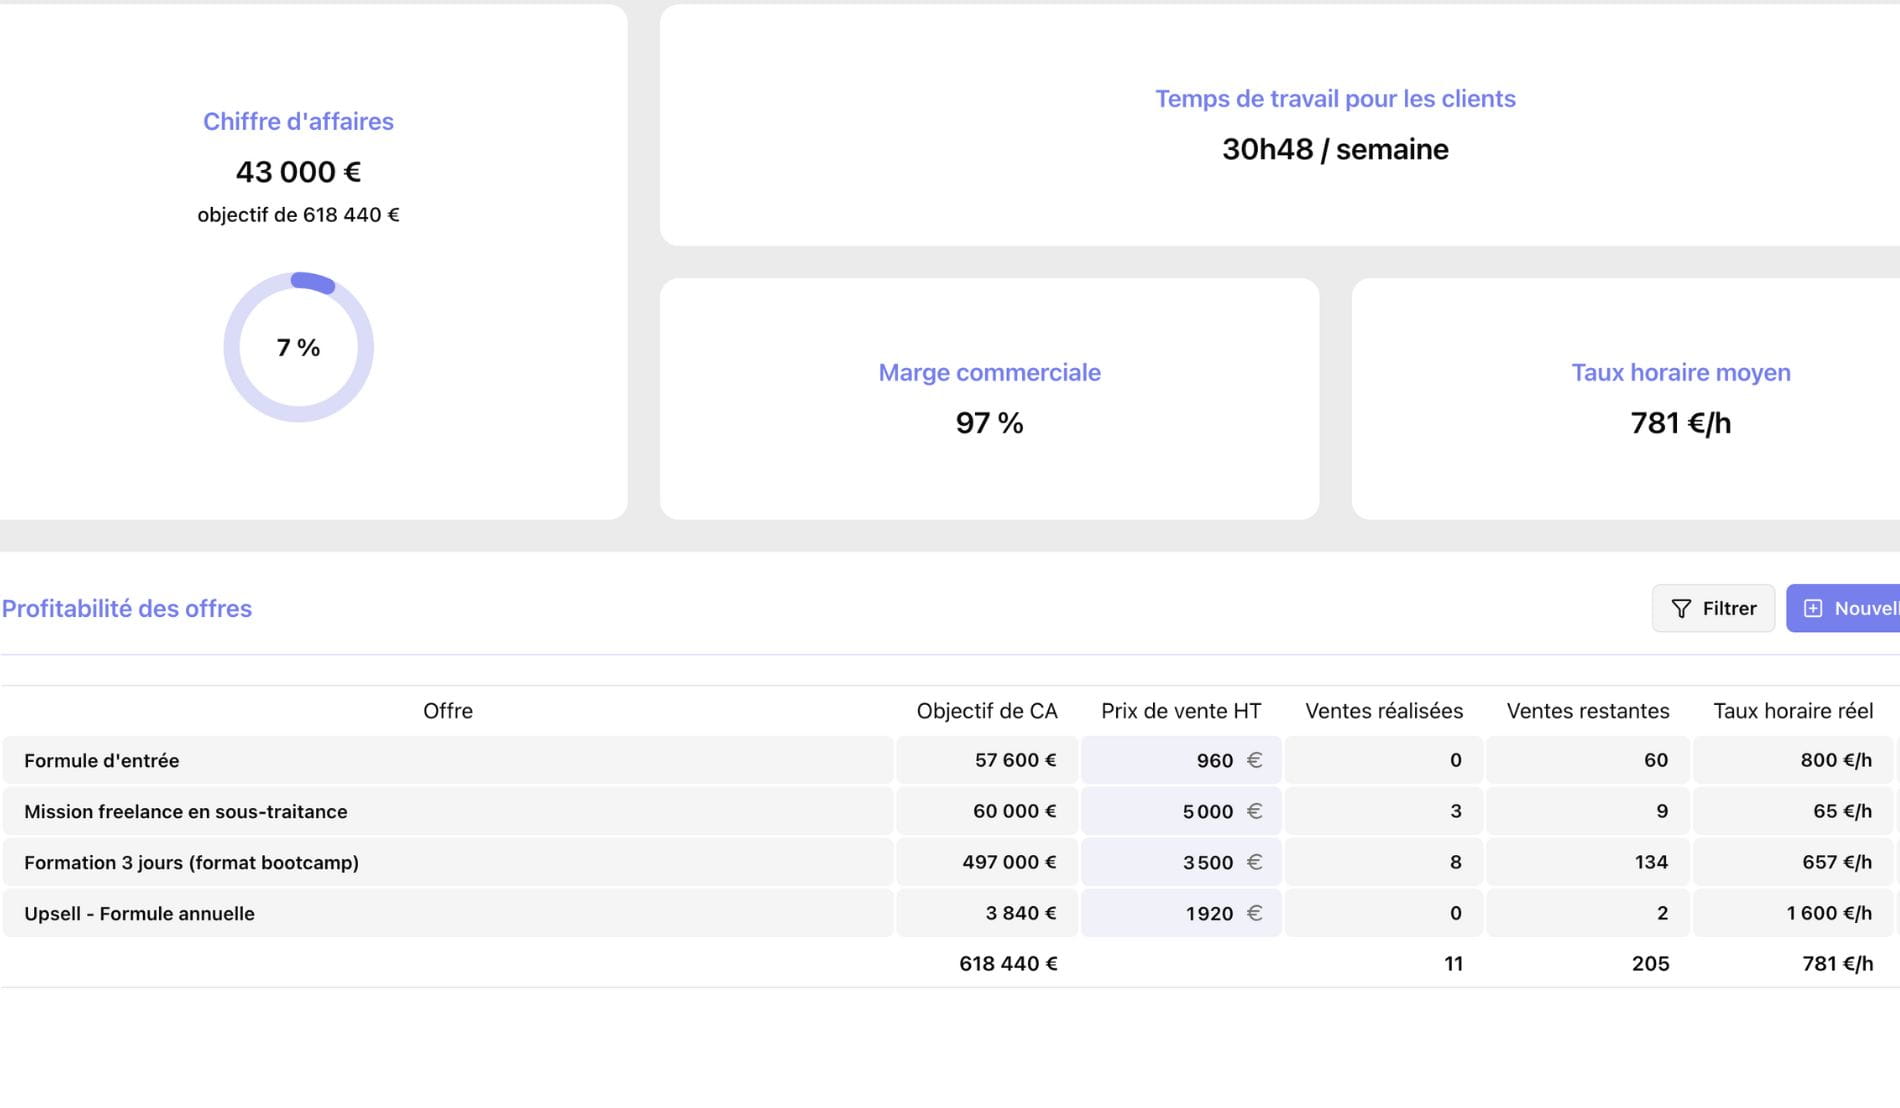Click the 97 % margin value
Viewport: 1900px width, 1108px height.
(989, 423)
